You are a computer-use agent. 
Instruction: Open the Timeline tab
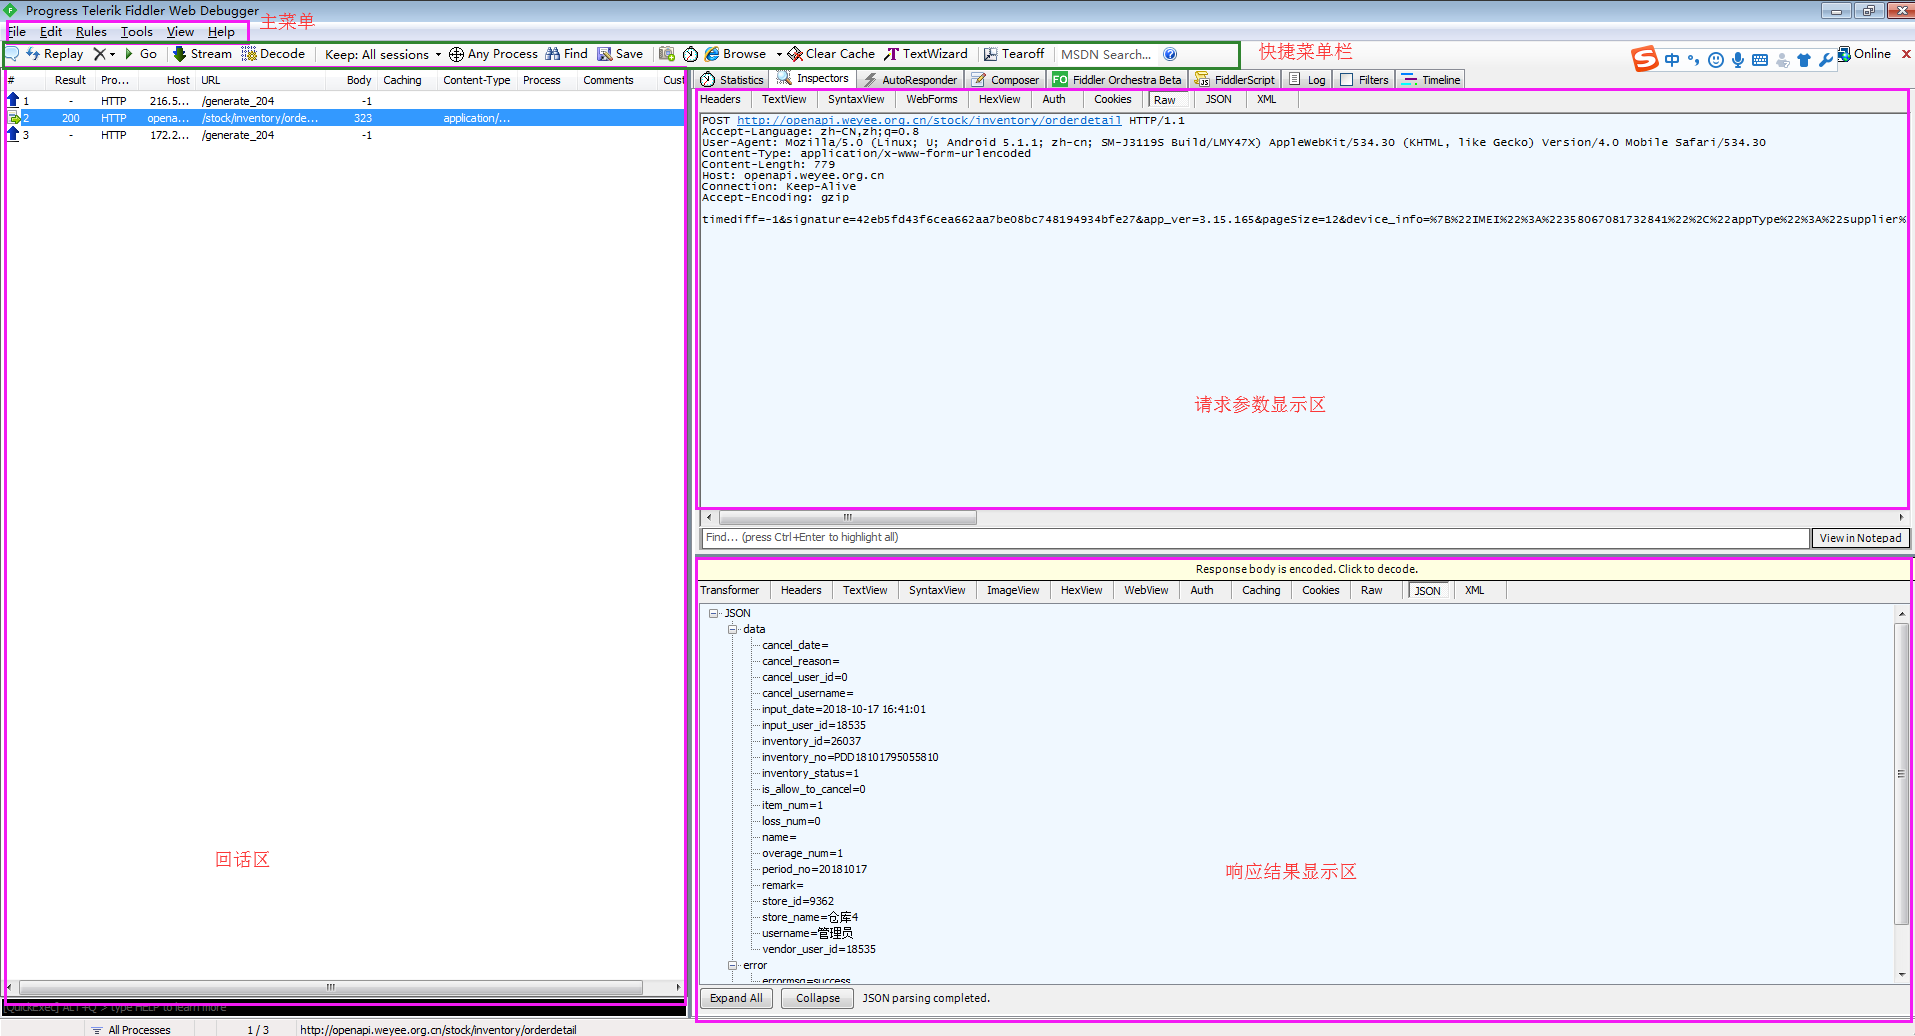tap(1431, 80)
